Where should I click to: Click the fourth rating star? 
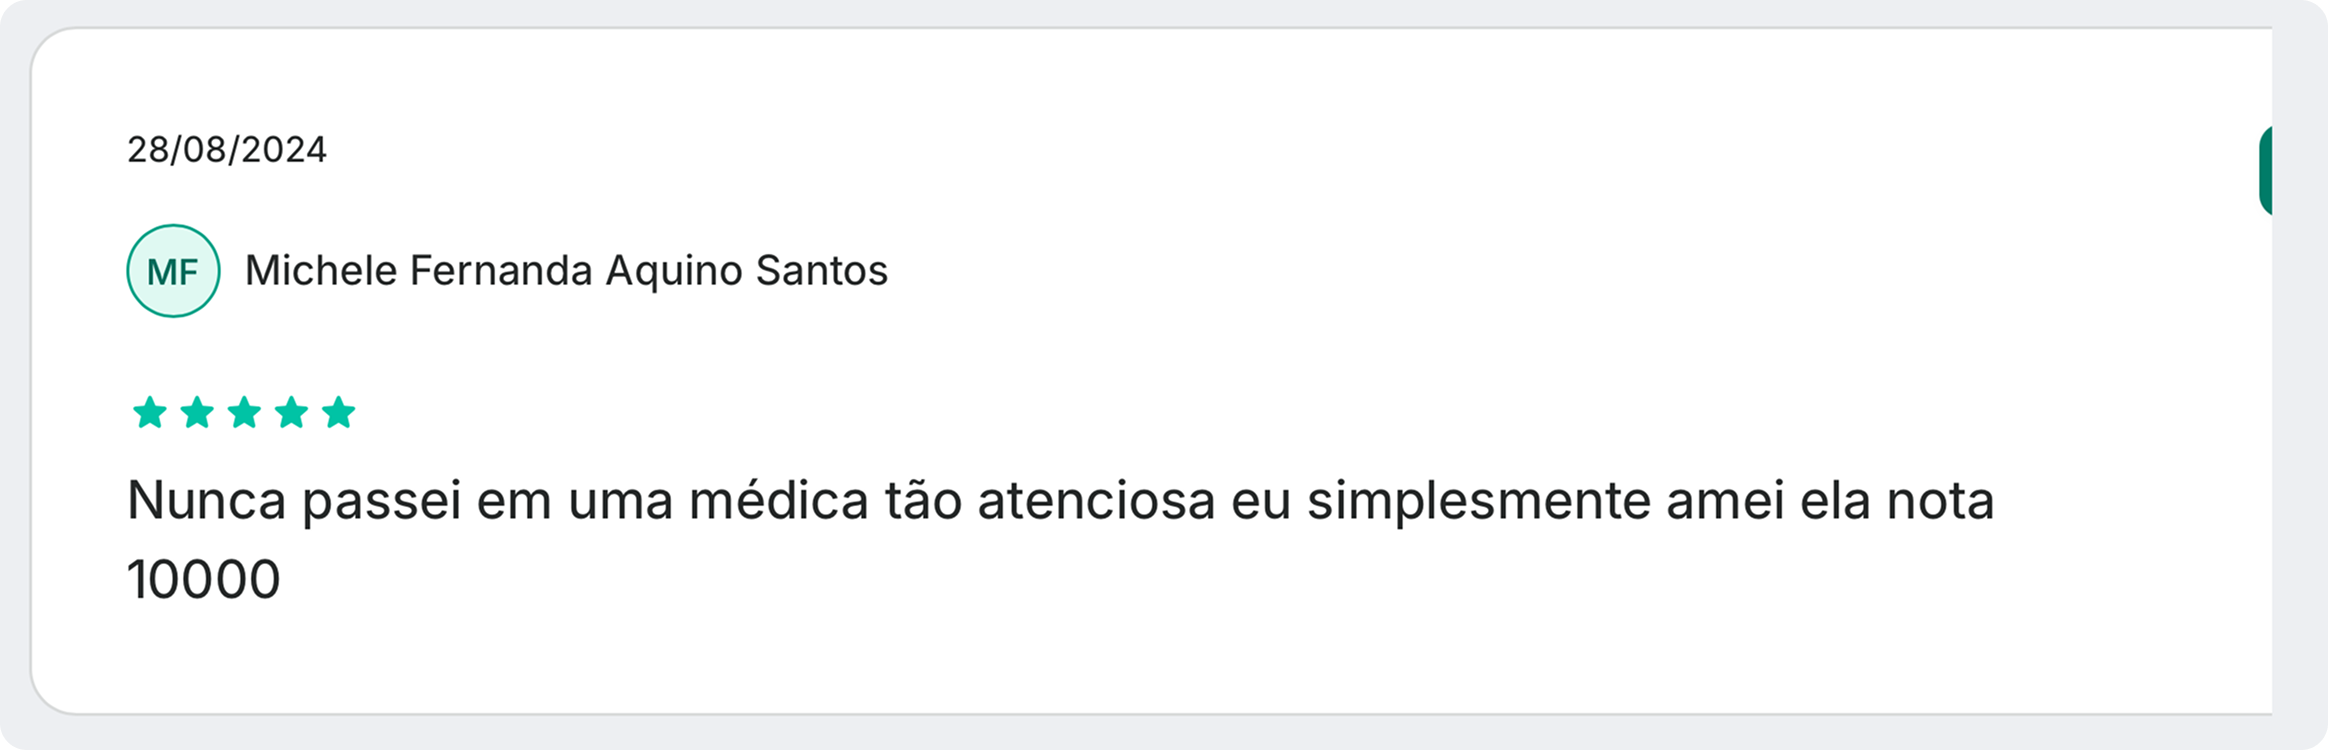(x=291, y=412)
